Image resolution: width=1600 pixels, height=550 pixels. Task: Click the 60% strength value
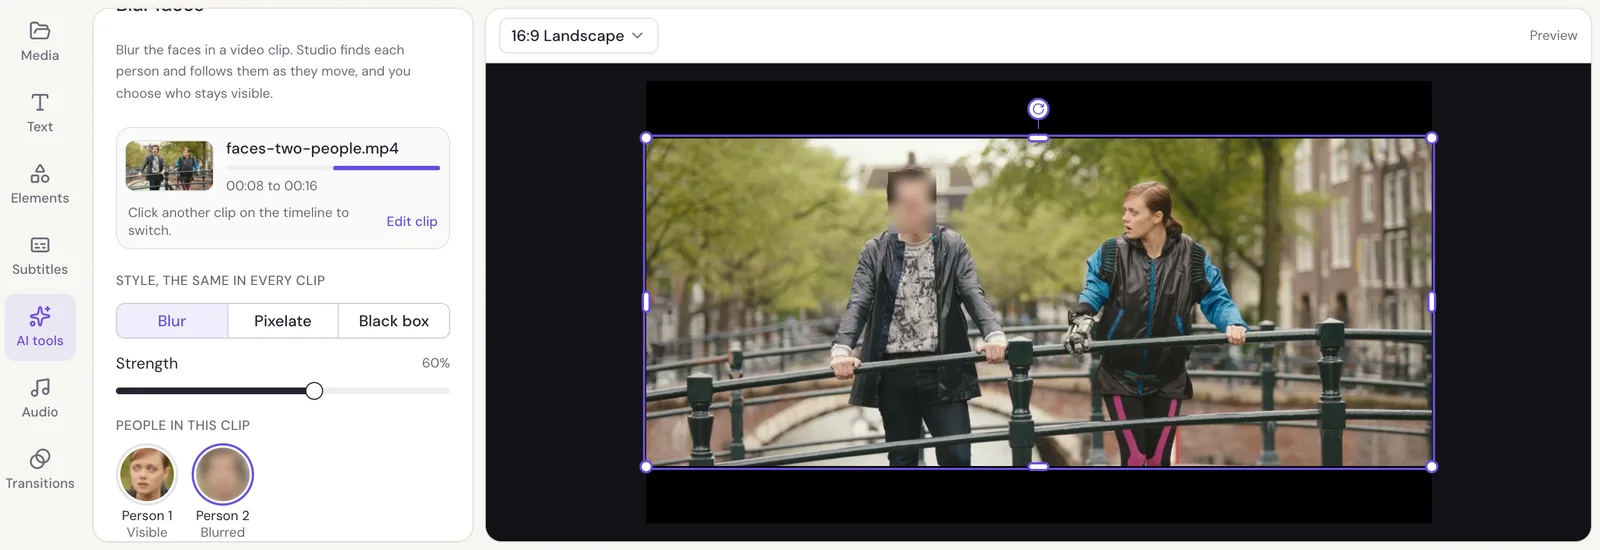coord(436,363)
